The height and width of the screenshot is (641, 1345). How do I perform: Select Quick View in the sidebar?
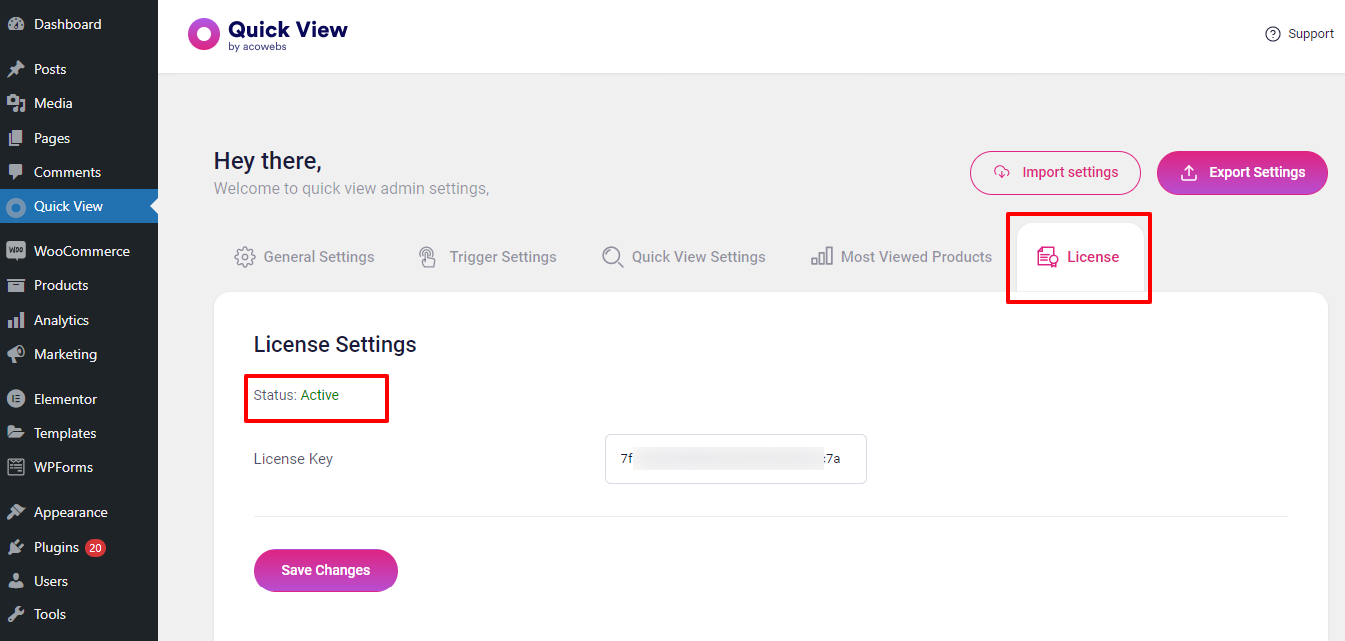79,206
